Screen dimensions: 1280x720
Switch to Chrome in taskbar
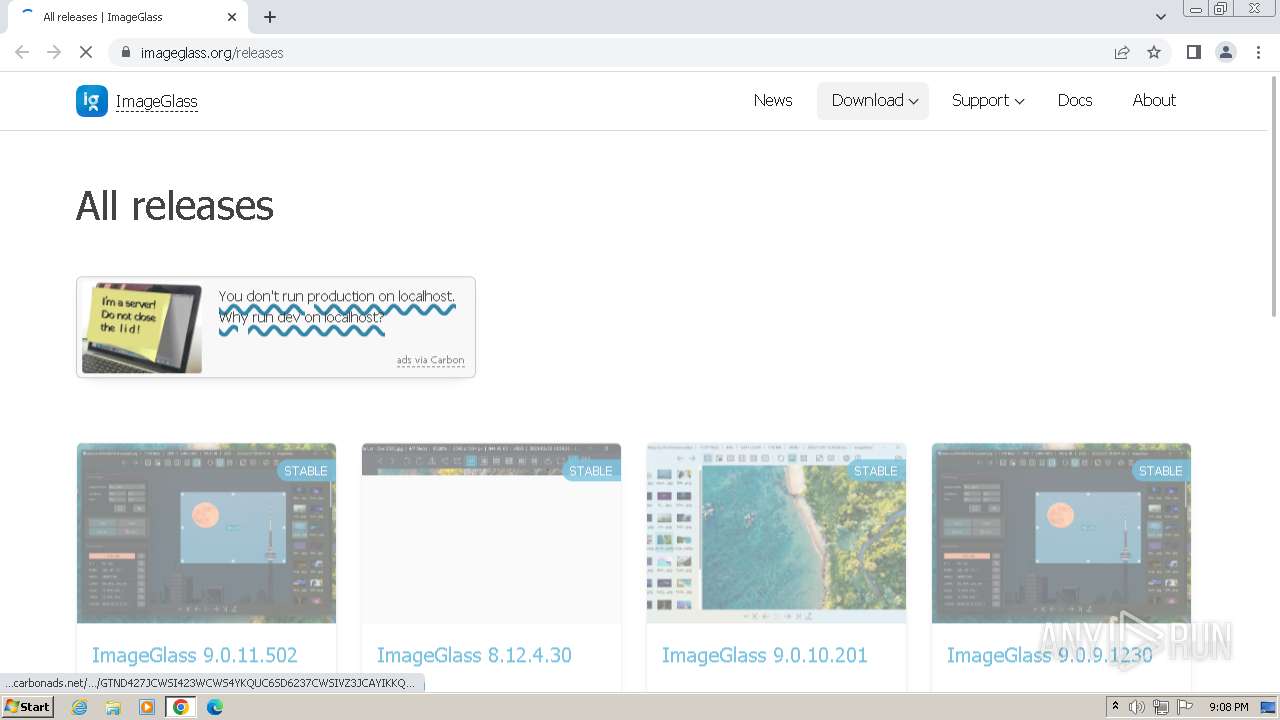(x=181, y=707)
